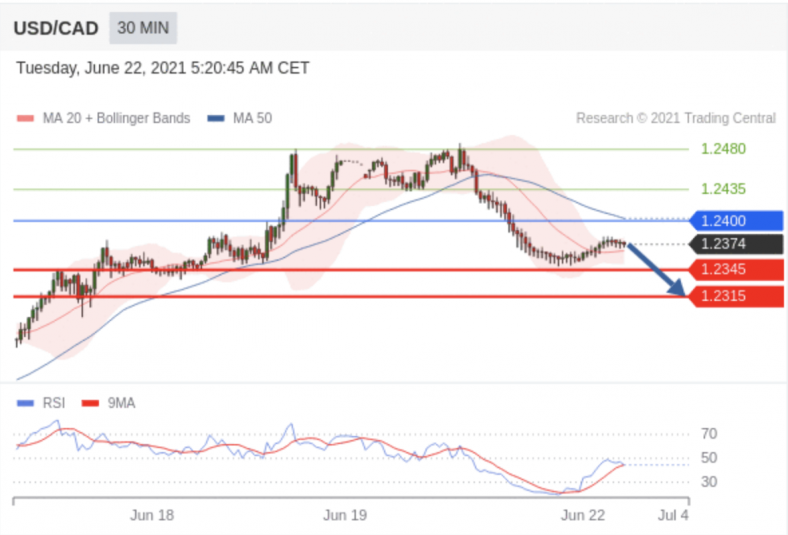Click the "MA 50" legend label

(252, 119)
